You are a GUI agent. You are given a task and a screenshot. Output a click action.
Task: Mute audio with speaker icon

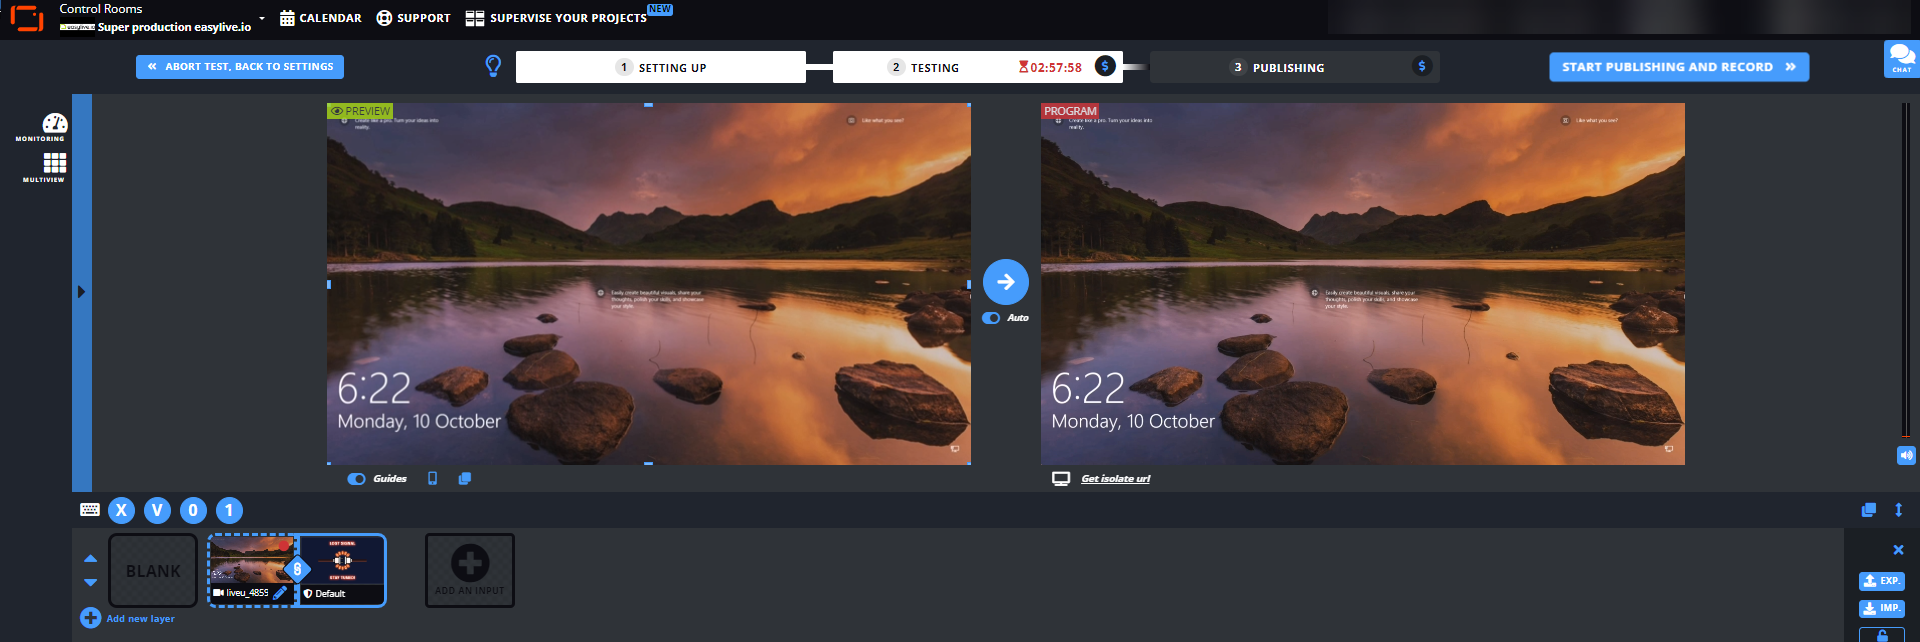(x=1906, y=455)
